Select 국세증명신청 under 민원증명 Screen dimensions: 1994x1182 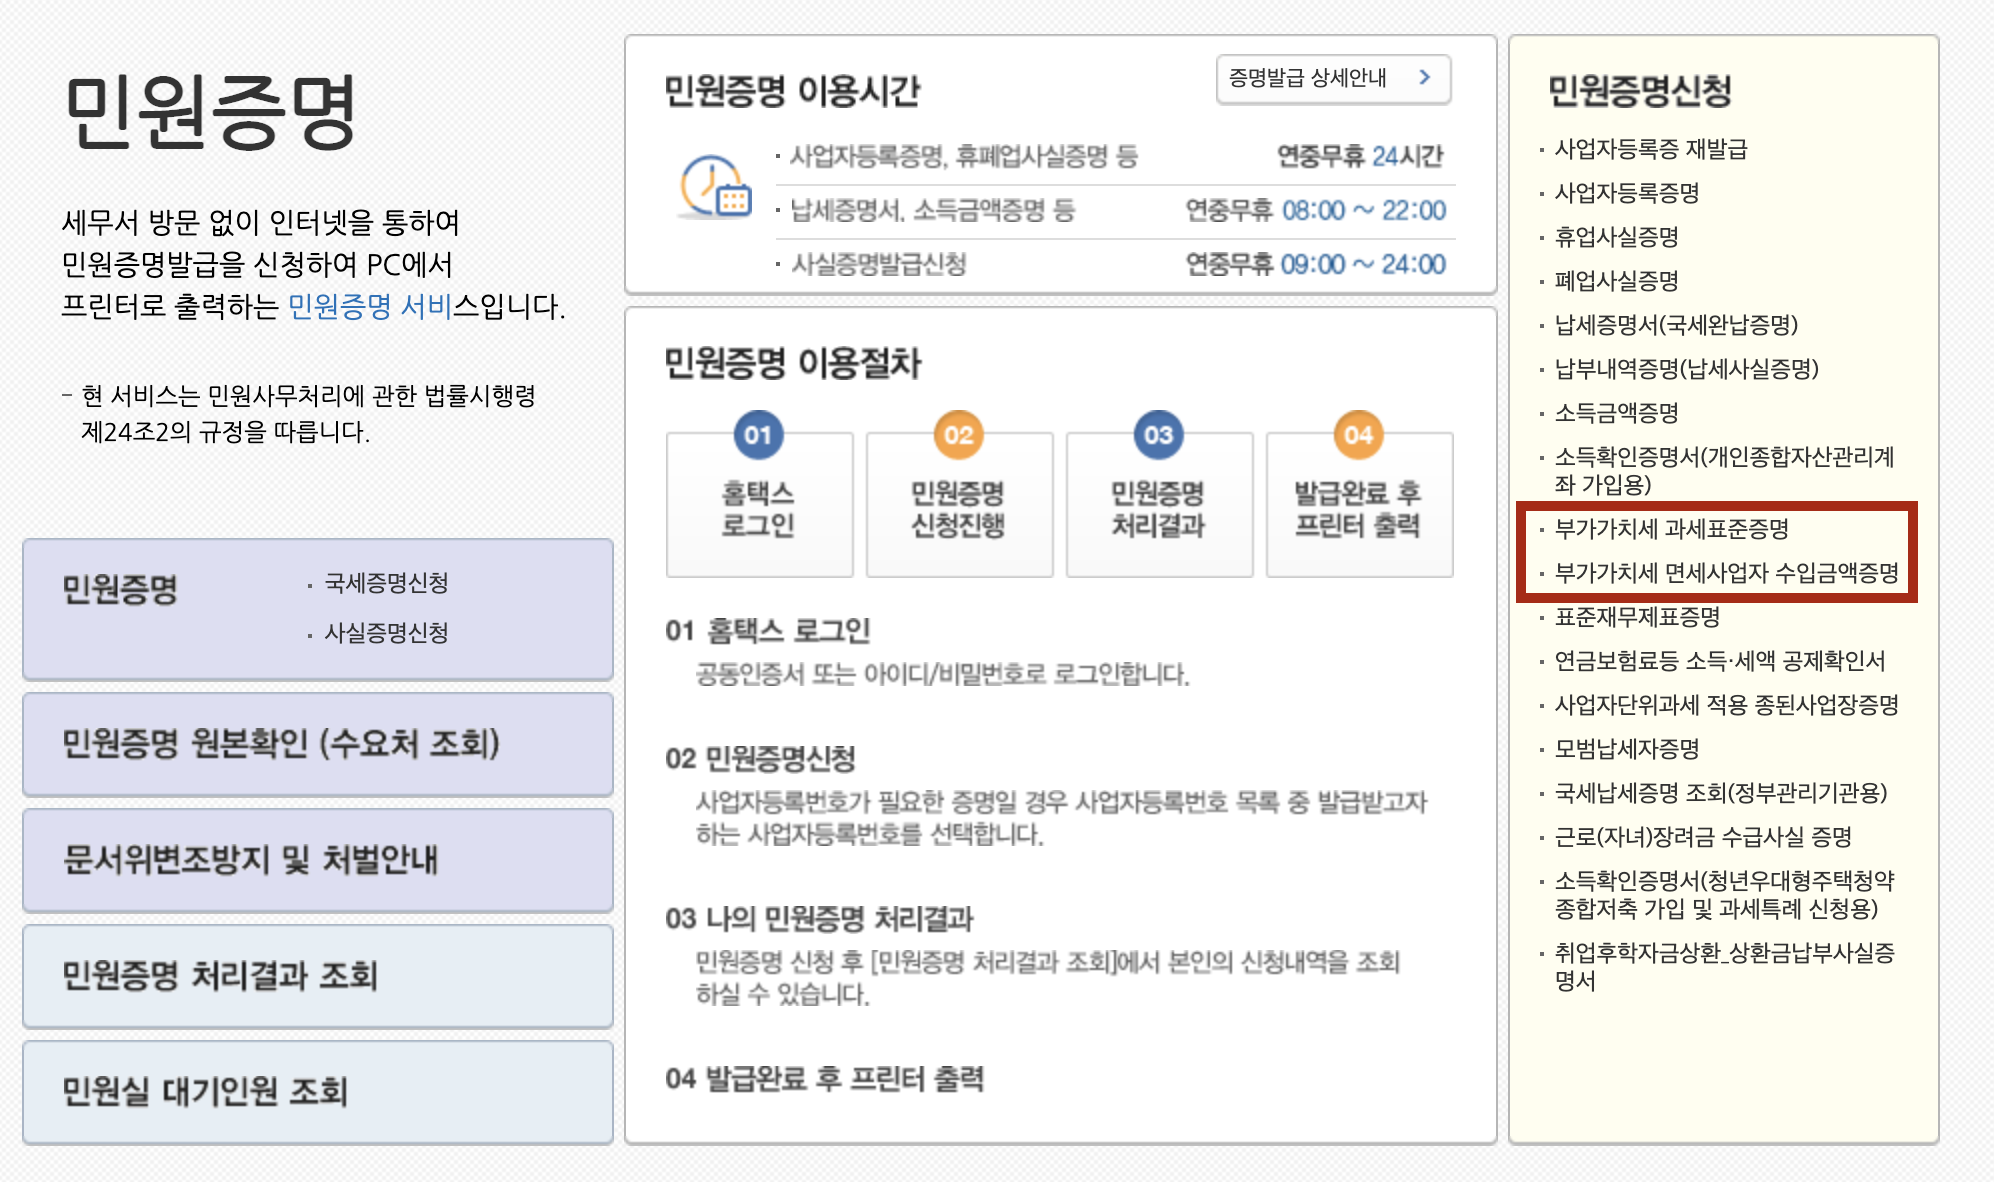coord(386,583)
